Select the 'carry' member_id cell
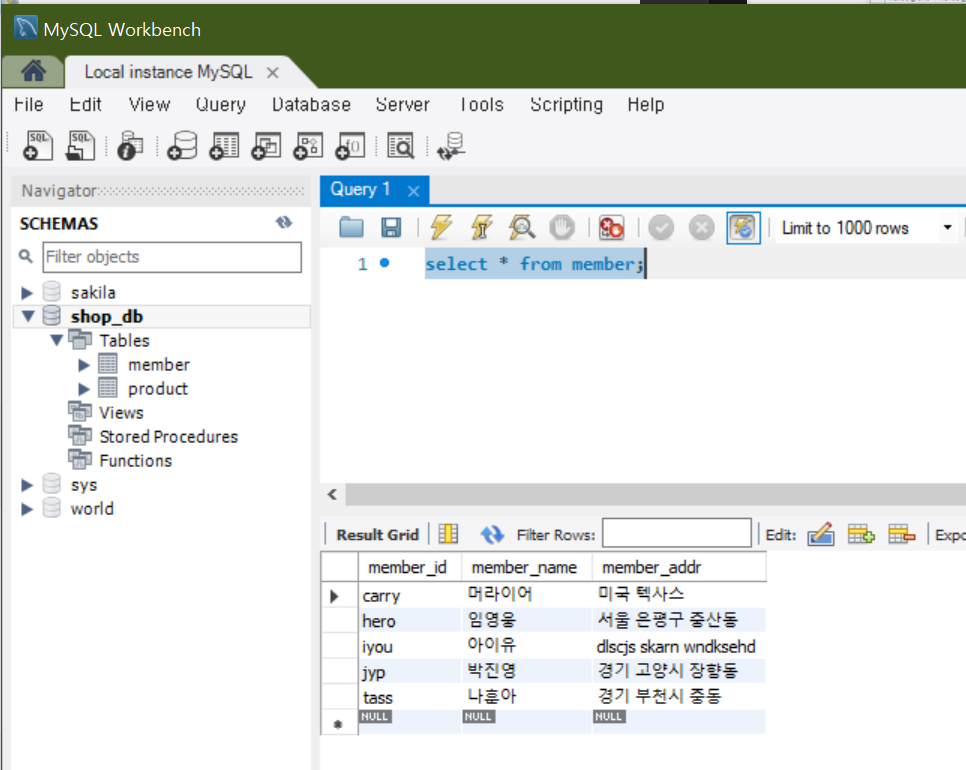The image size is (966, 770). pyautogui.click(x=409, y=596)
